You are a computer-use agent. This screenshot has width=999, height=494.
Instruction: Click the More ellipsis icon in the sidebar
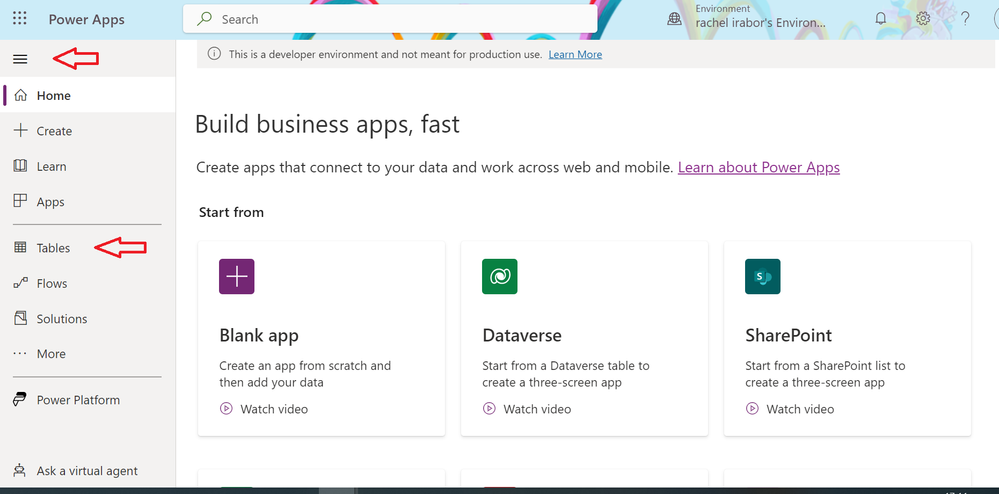tap(20, 354)
